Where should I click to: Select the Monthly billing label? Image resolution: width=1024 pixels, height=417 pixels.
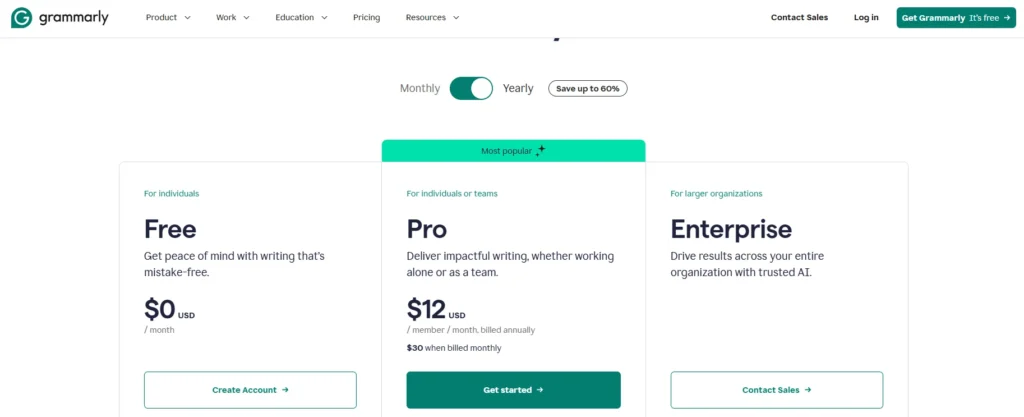click(420, 88)
